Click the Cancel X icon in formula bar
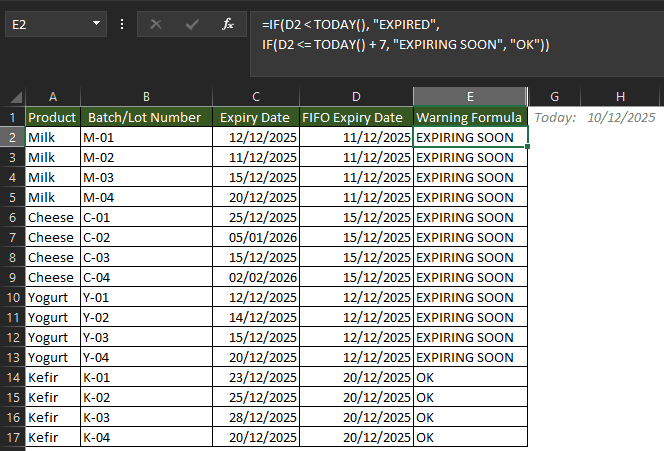Viewport: 664px width, 451px height. pyautogui.click(x=156, y=24)
